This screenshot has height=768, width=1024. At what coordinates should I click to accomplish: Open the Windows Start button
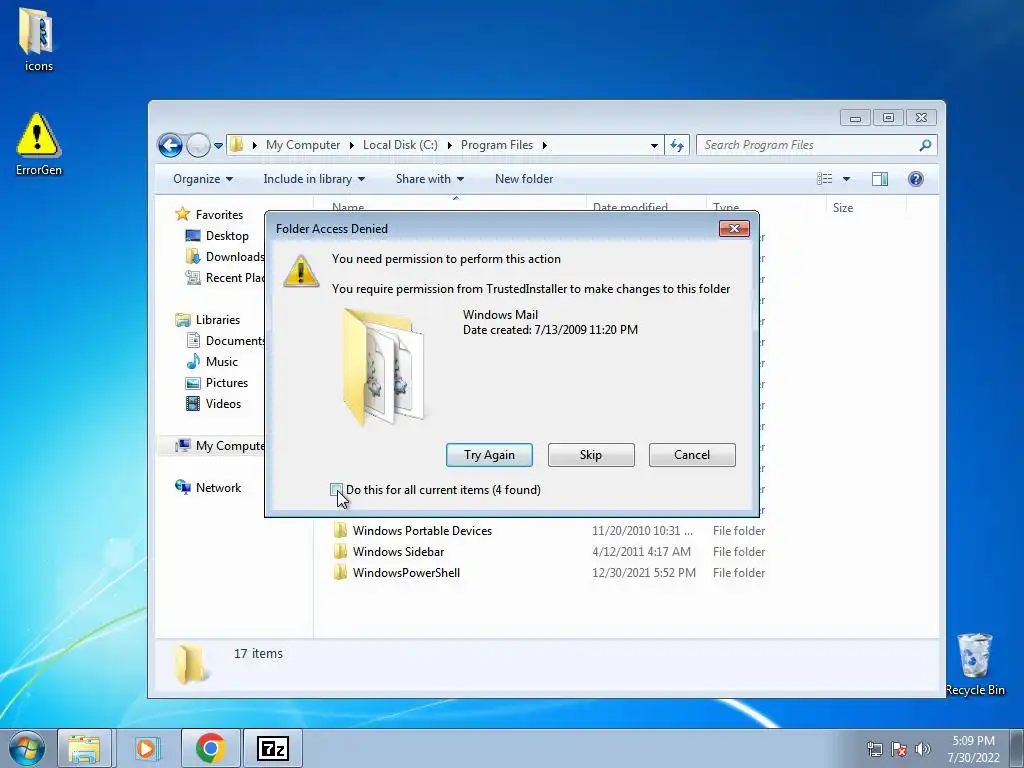click(27, 748)
